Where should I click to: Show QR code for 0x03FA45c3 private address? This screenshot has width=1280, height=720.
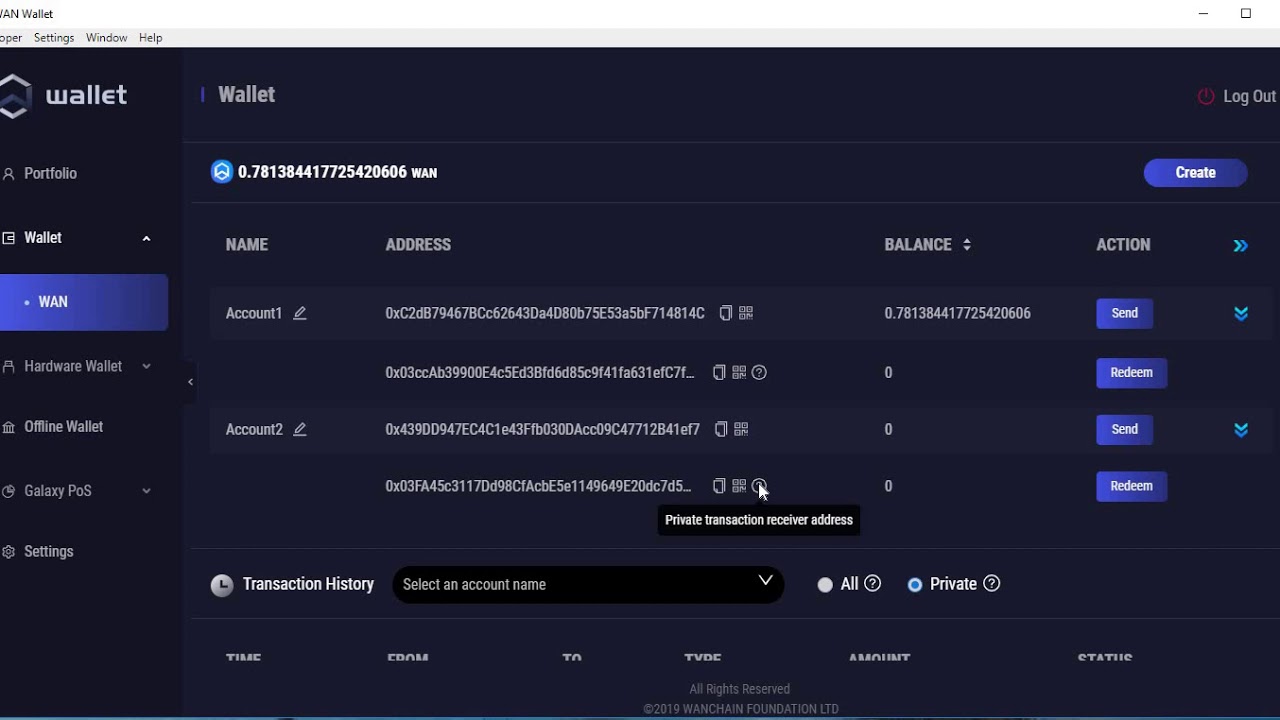[x=739, y=486]
